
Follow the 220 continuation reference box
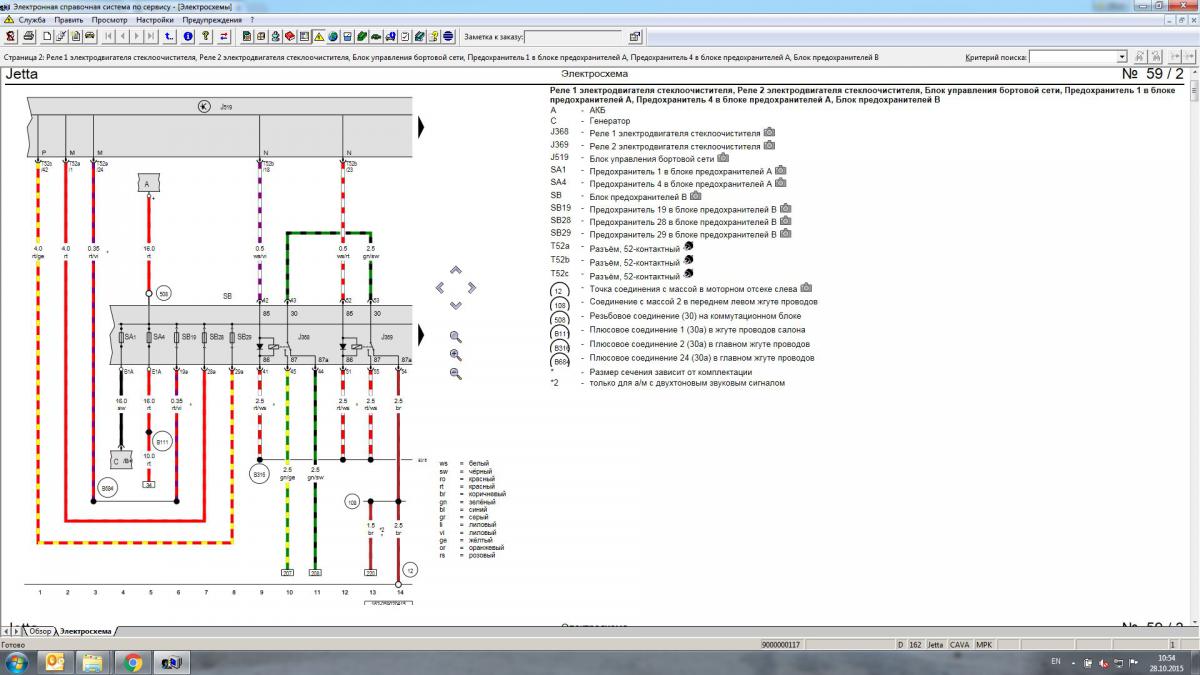click(x=371, y=573)
